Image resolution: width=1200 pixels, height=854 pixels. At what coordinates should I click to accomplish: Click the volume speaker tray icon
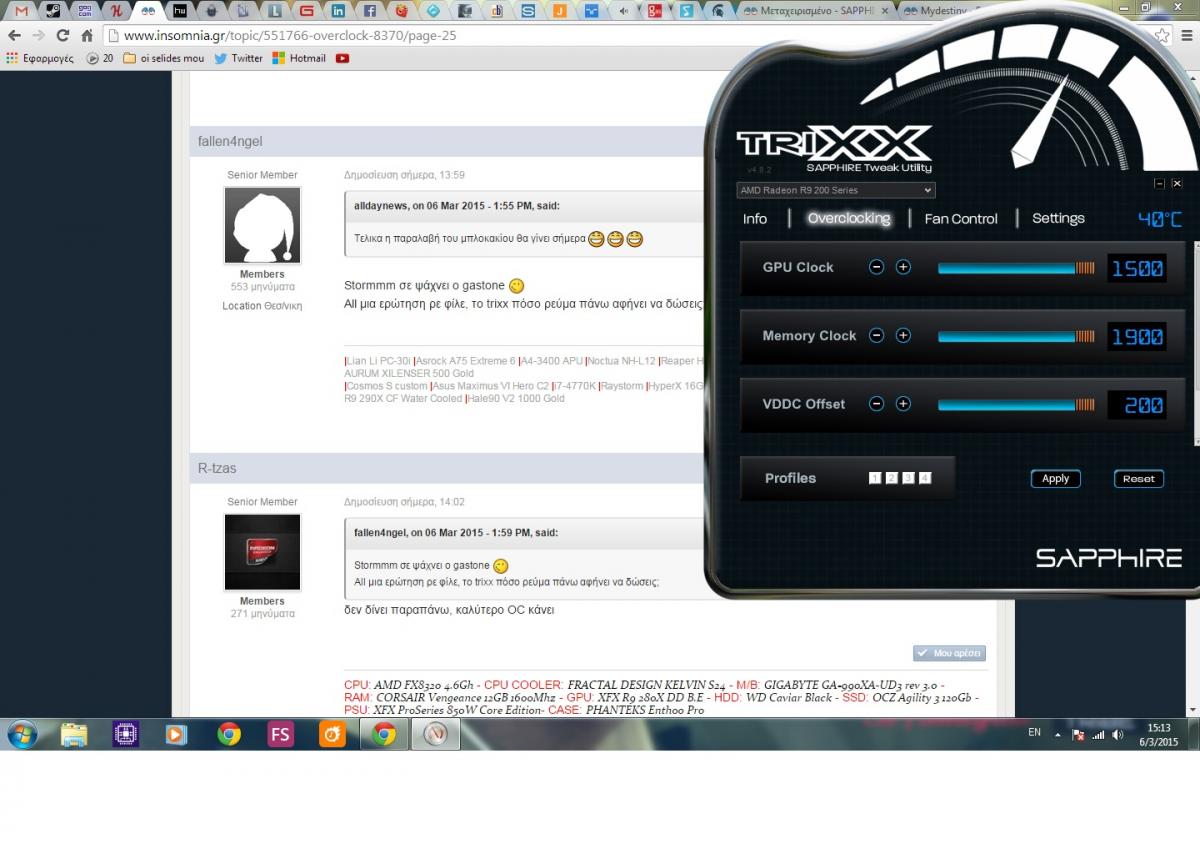[1118, 734]
